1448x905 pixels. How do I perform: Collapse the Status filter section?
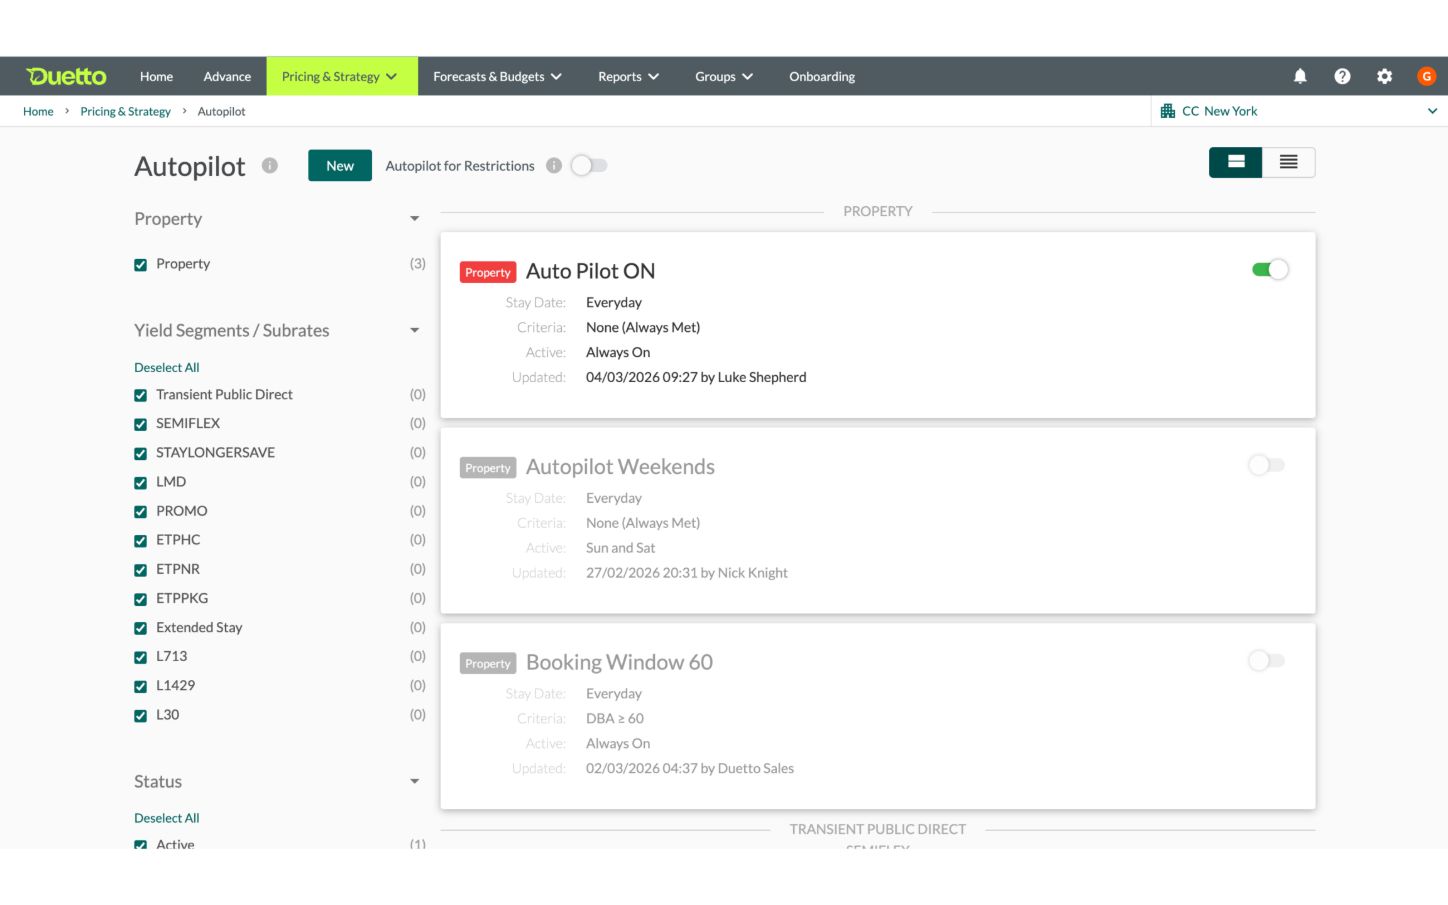click(414, 782)
